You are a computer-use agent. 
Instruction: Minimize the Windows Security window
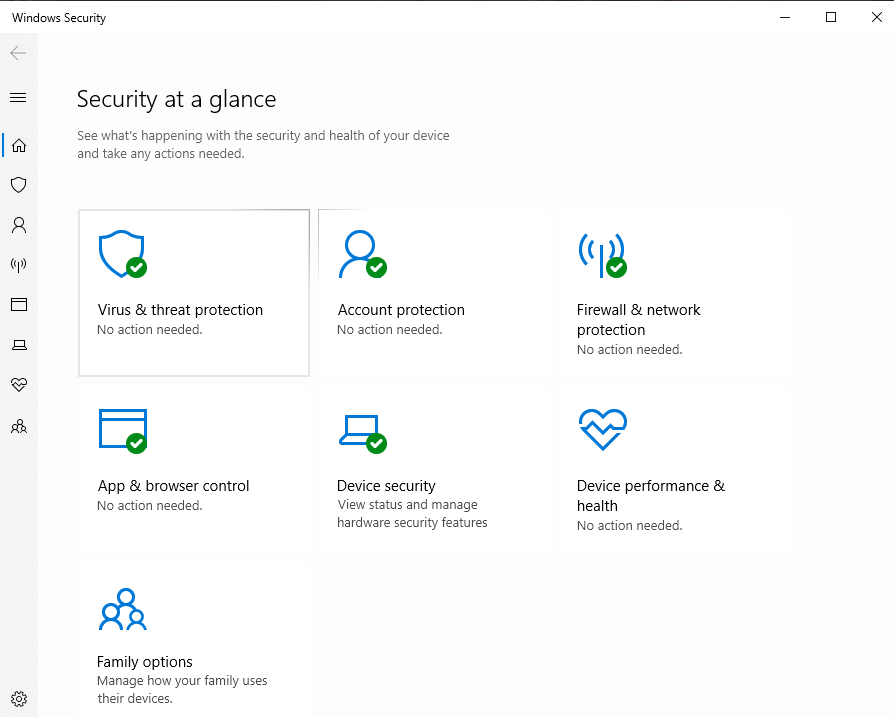[x=785, y=17]
